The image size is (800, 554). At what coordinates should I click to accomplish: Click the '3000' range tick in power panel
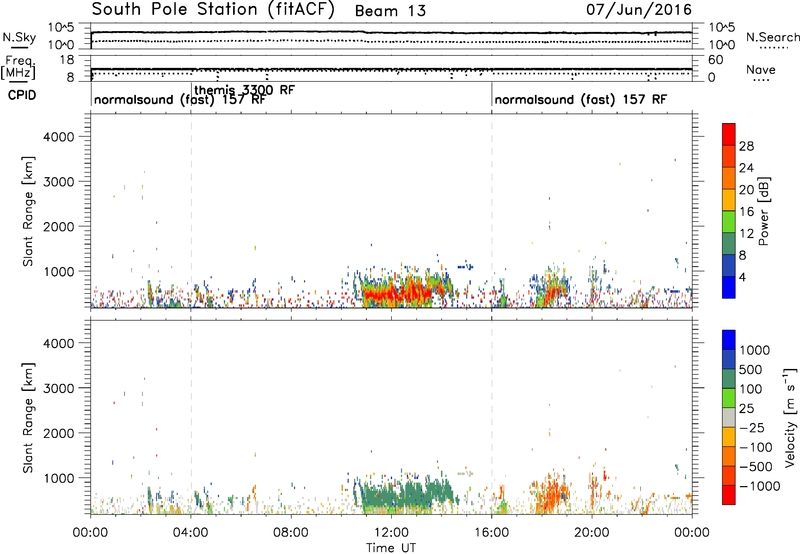click(58, 182)
